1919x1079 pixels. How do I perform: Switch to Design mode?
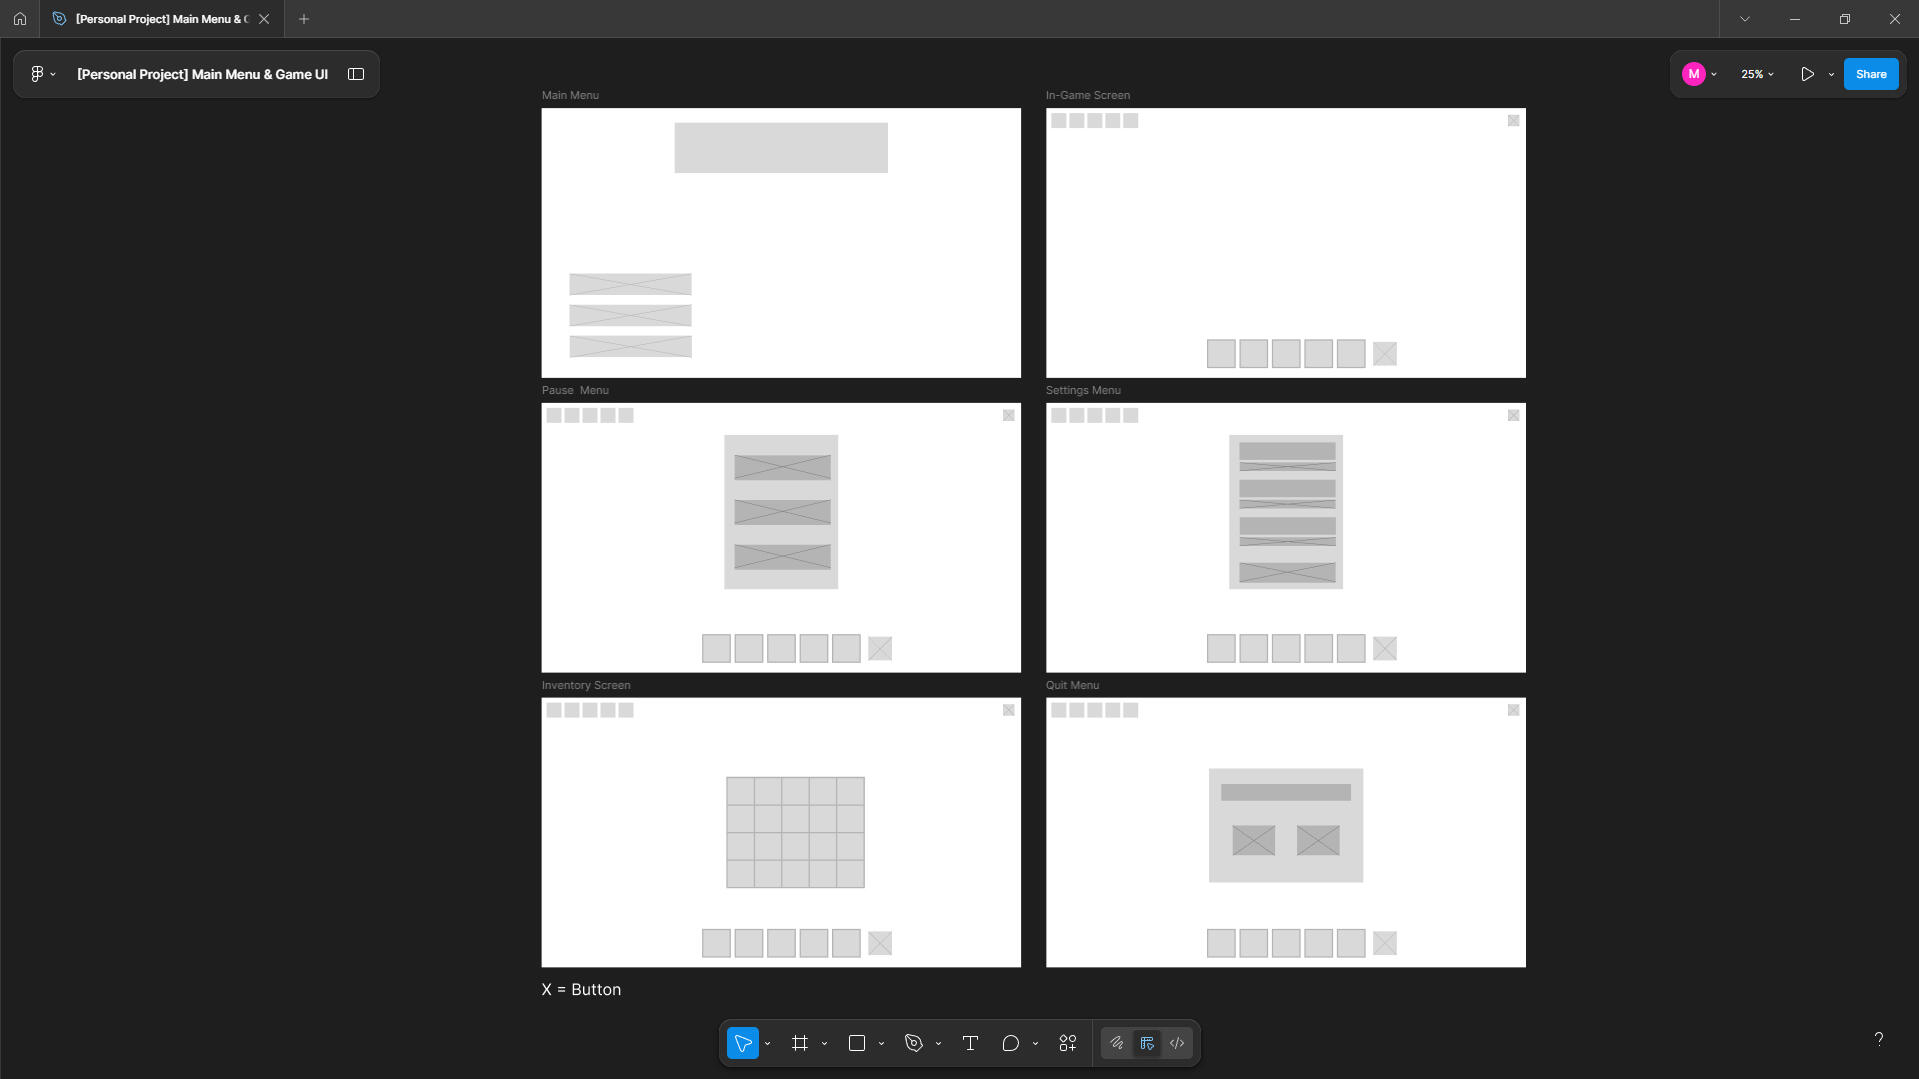[x=1147, y=1043]
